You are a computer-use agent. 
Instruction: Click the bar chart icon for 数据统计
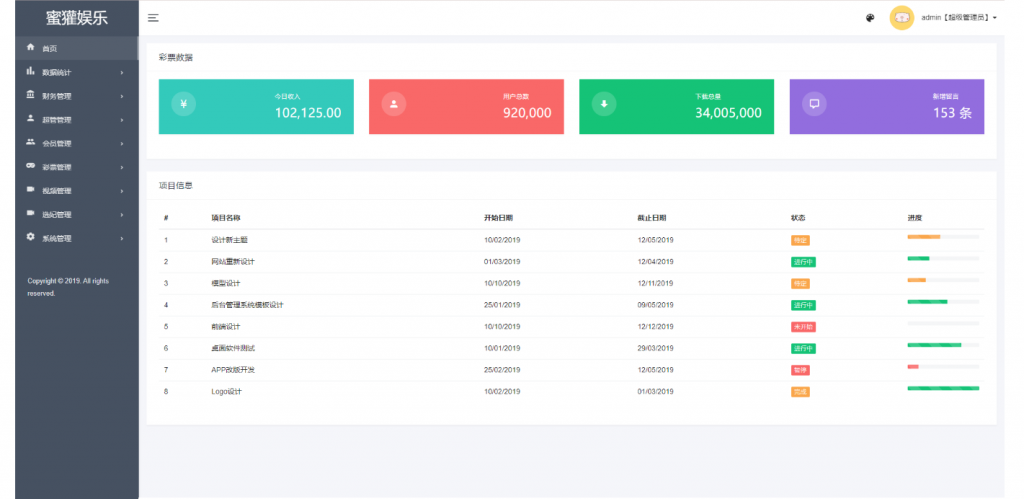tap(31, 72)
